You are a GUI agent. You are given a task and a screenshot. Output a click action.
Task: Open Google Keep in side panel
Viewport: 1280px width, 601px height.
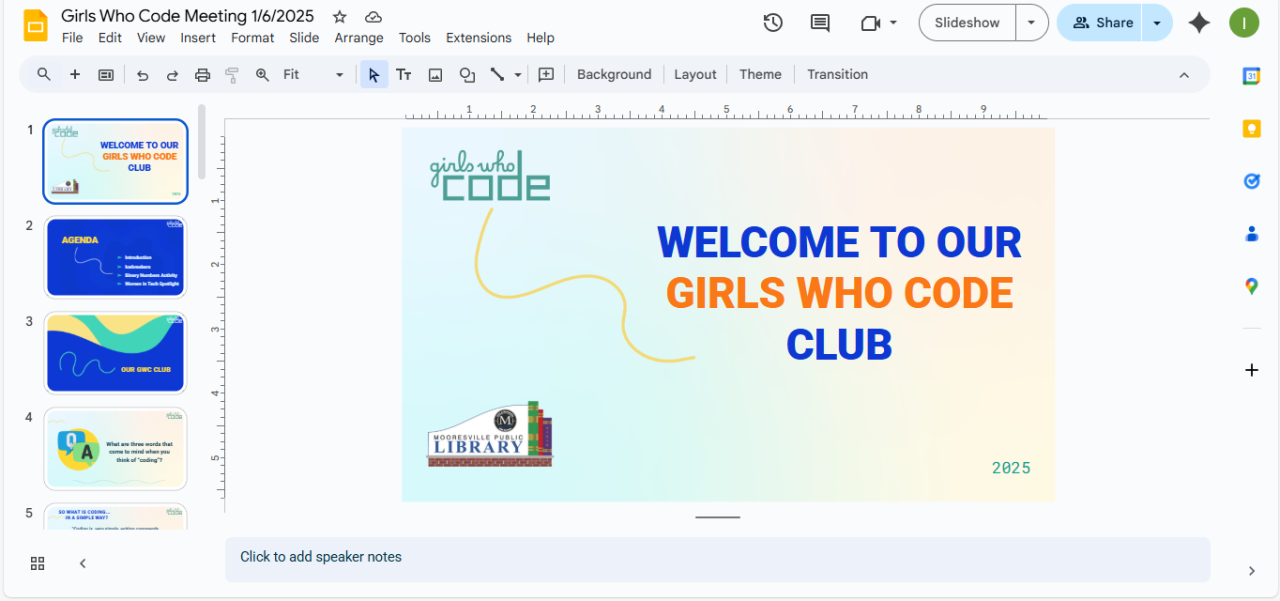[1251, 128]
